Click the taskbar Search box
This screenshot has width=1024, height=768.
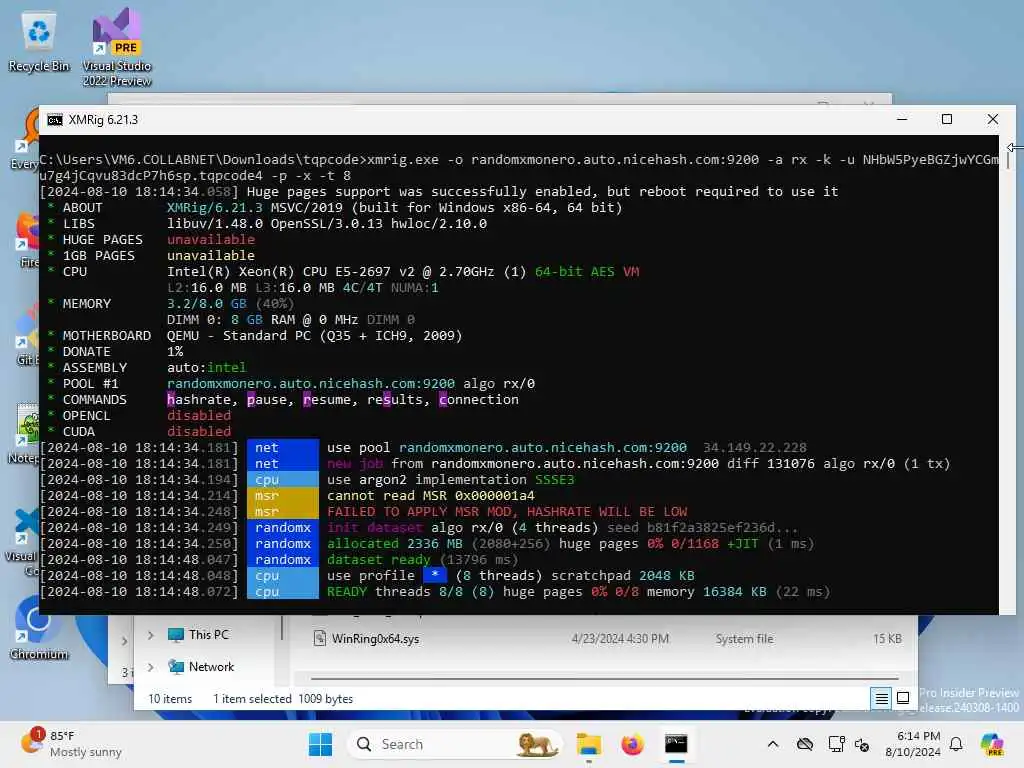[x=455, y=744]
